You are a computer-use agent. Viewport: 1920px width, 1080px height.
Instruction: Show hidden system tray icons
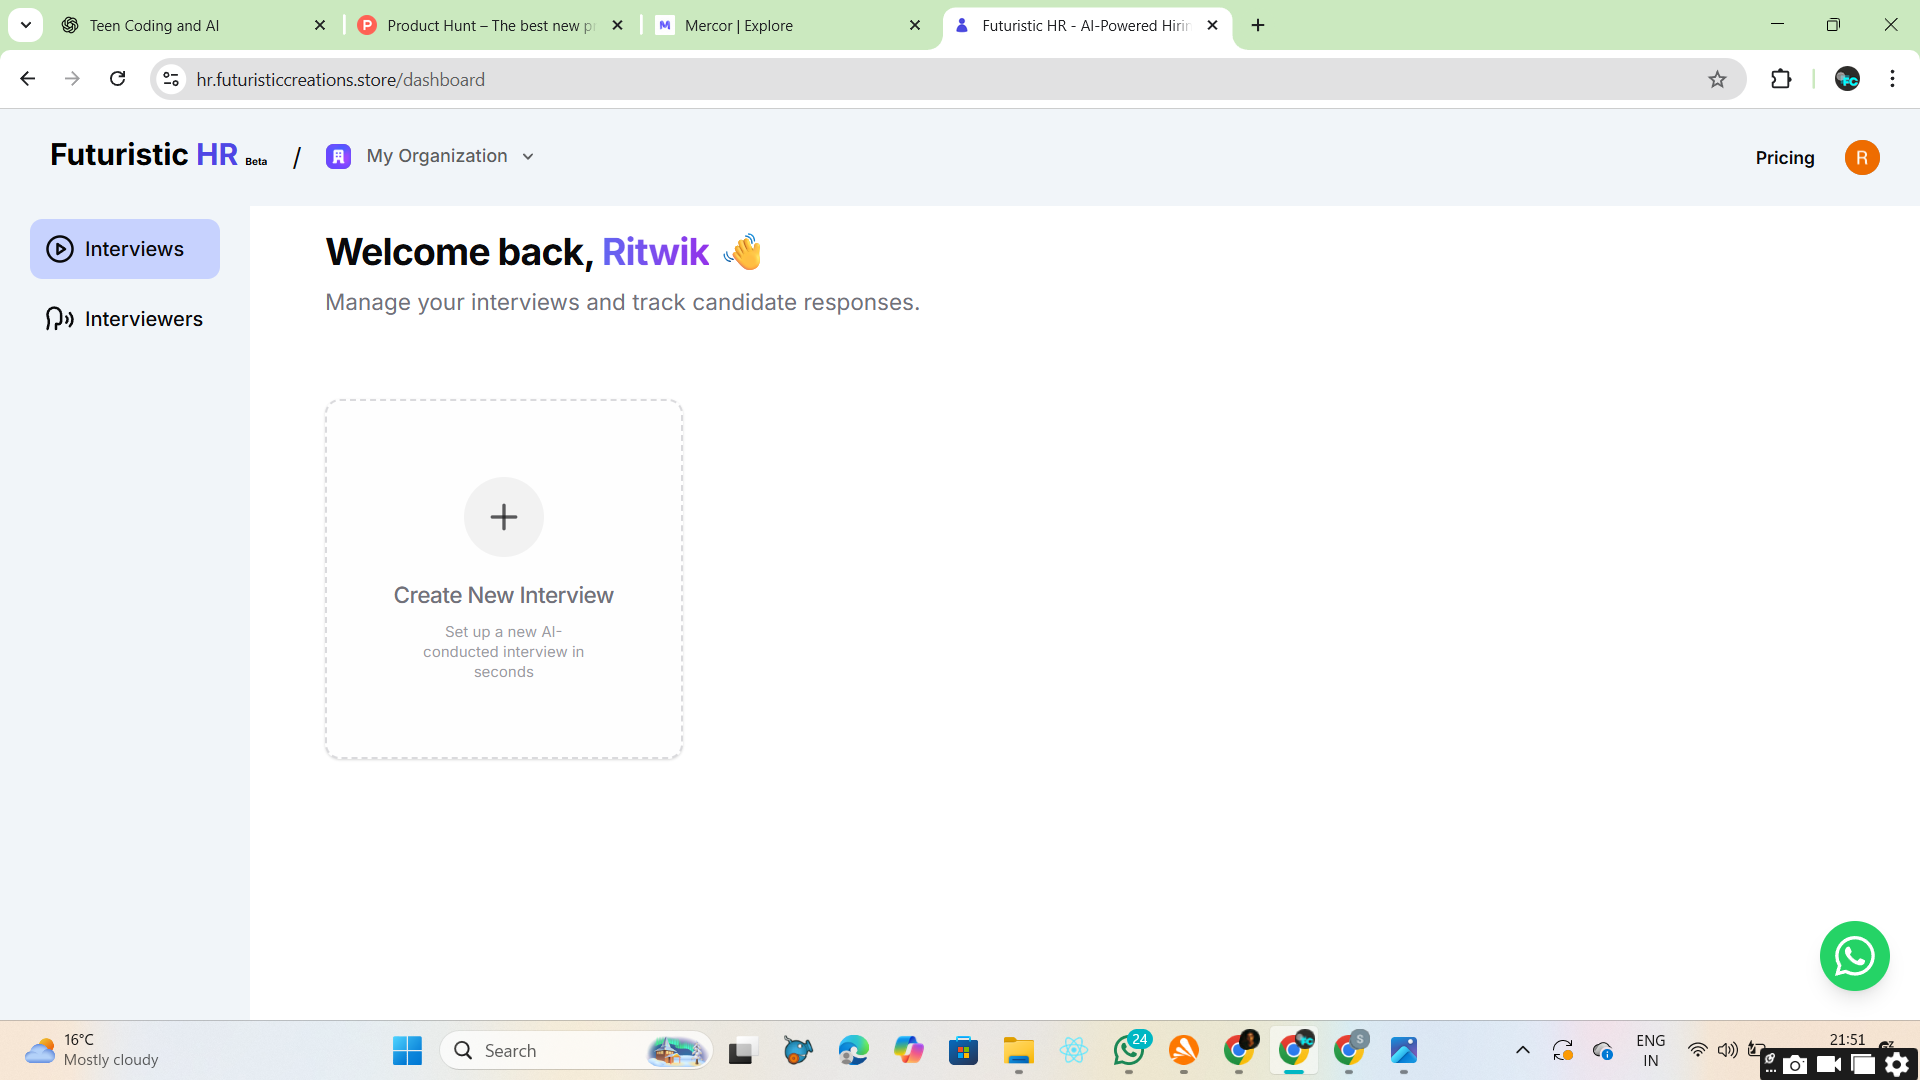tap(1522, 1050)
